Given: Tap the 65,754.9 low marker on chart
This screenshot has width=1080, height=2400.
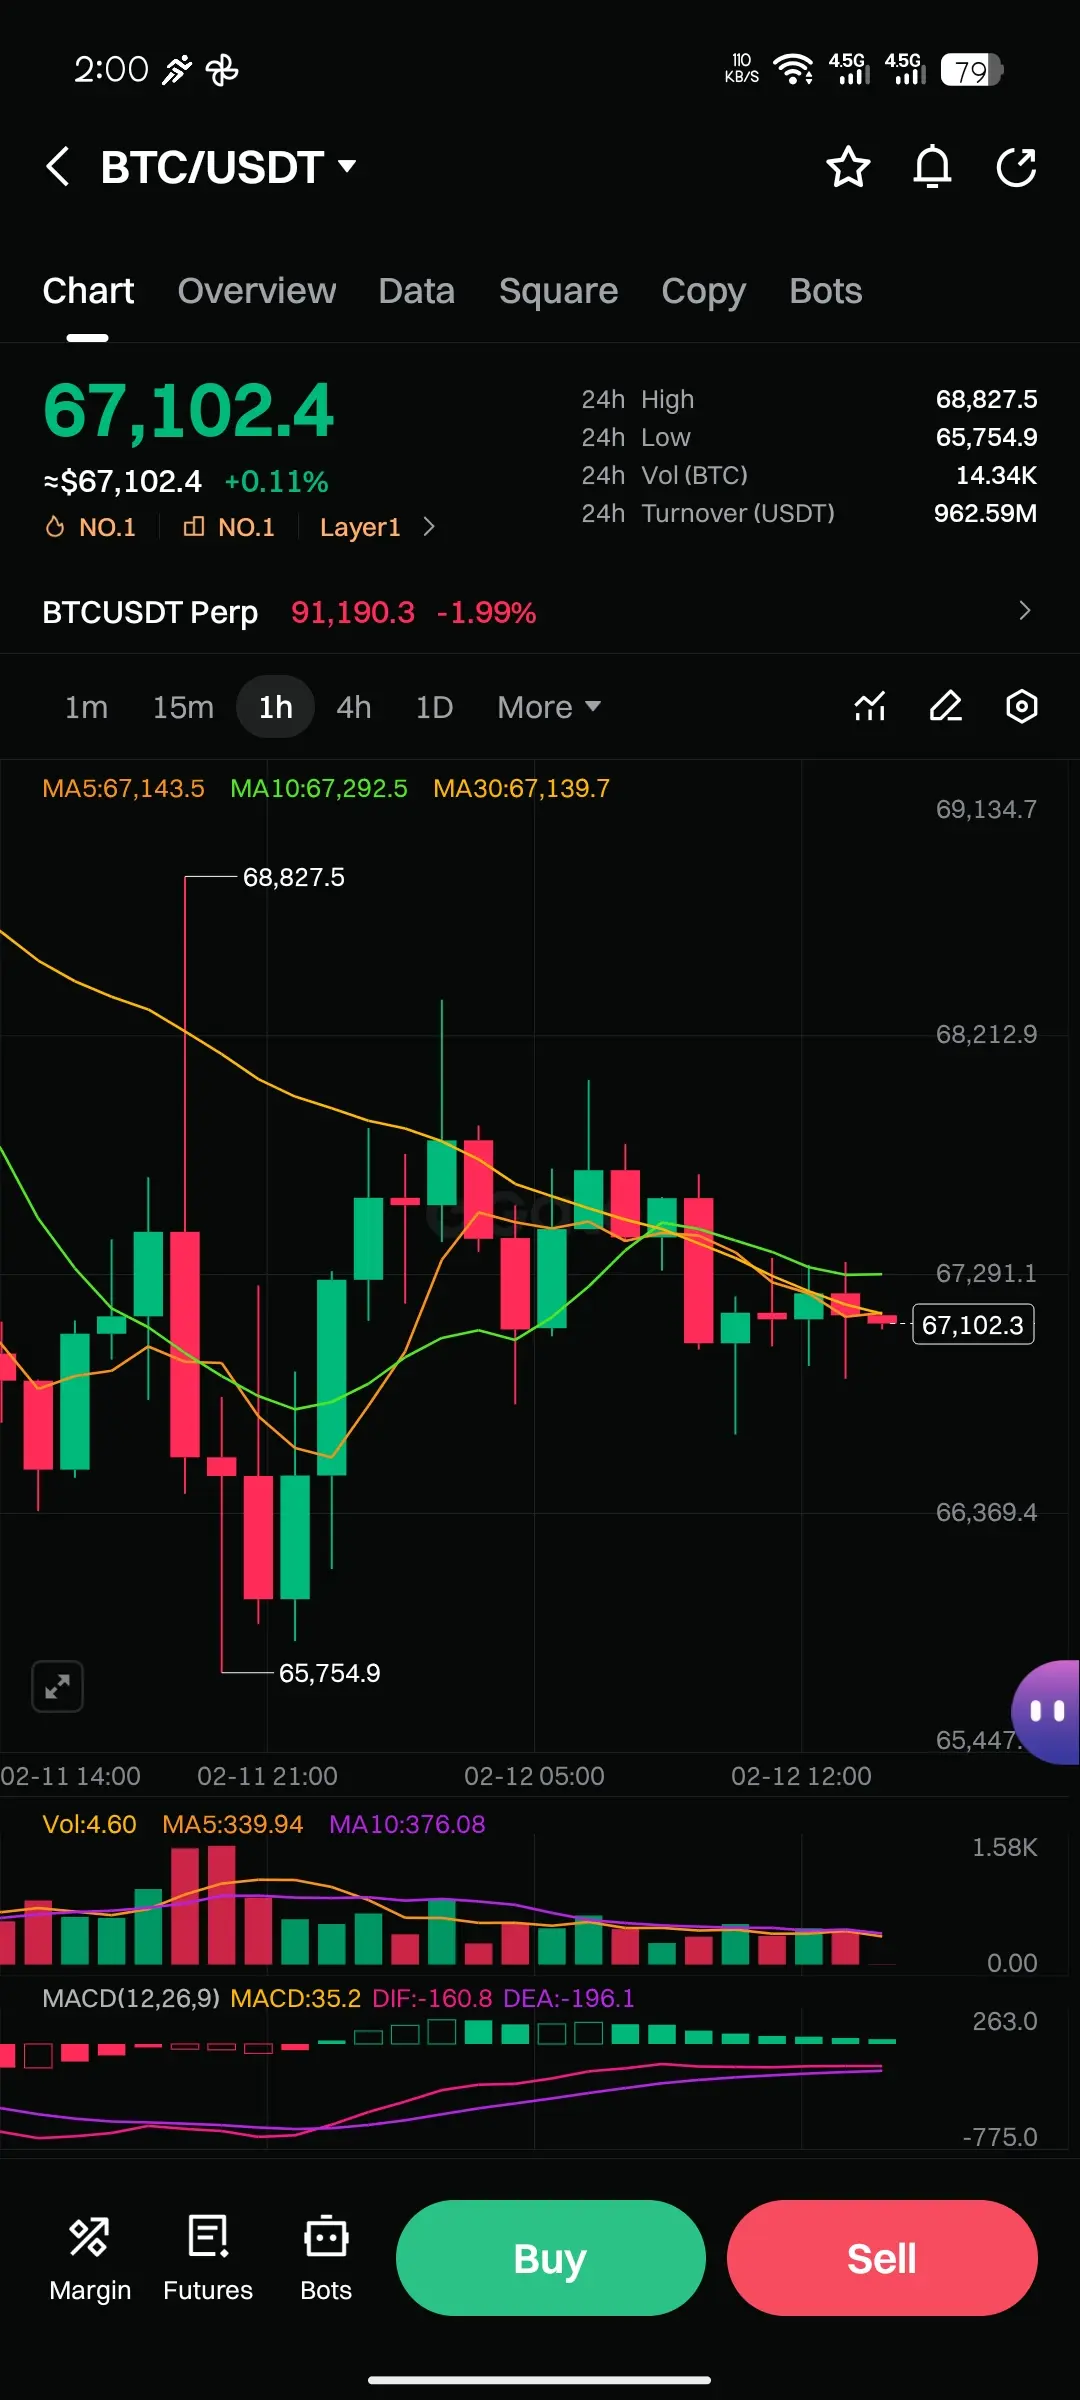Looking at the screenshot, I should [330, 1673].
